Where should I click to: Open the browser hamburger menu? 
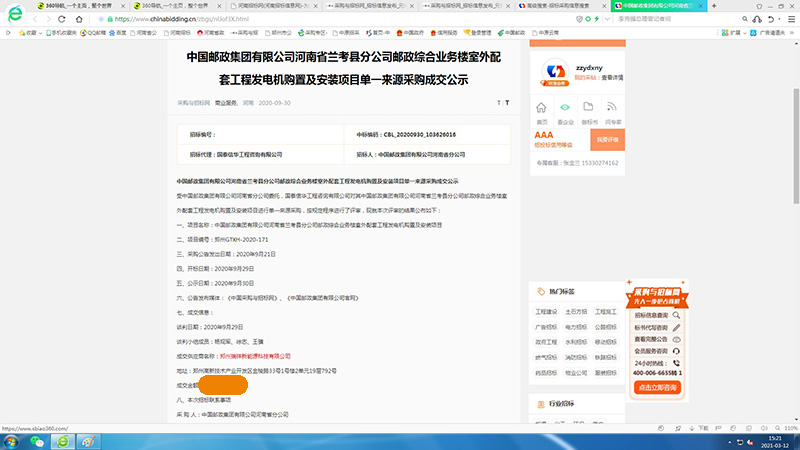coord(791,19)
